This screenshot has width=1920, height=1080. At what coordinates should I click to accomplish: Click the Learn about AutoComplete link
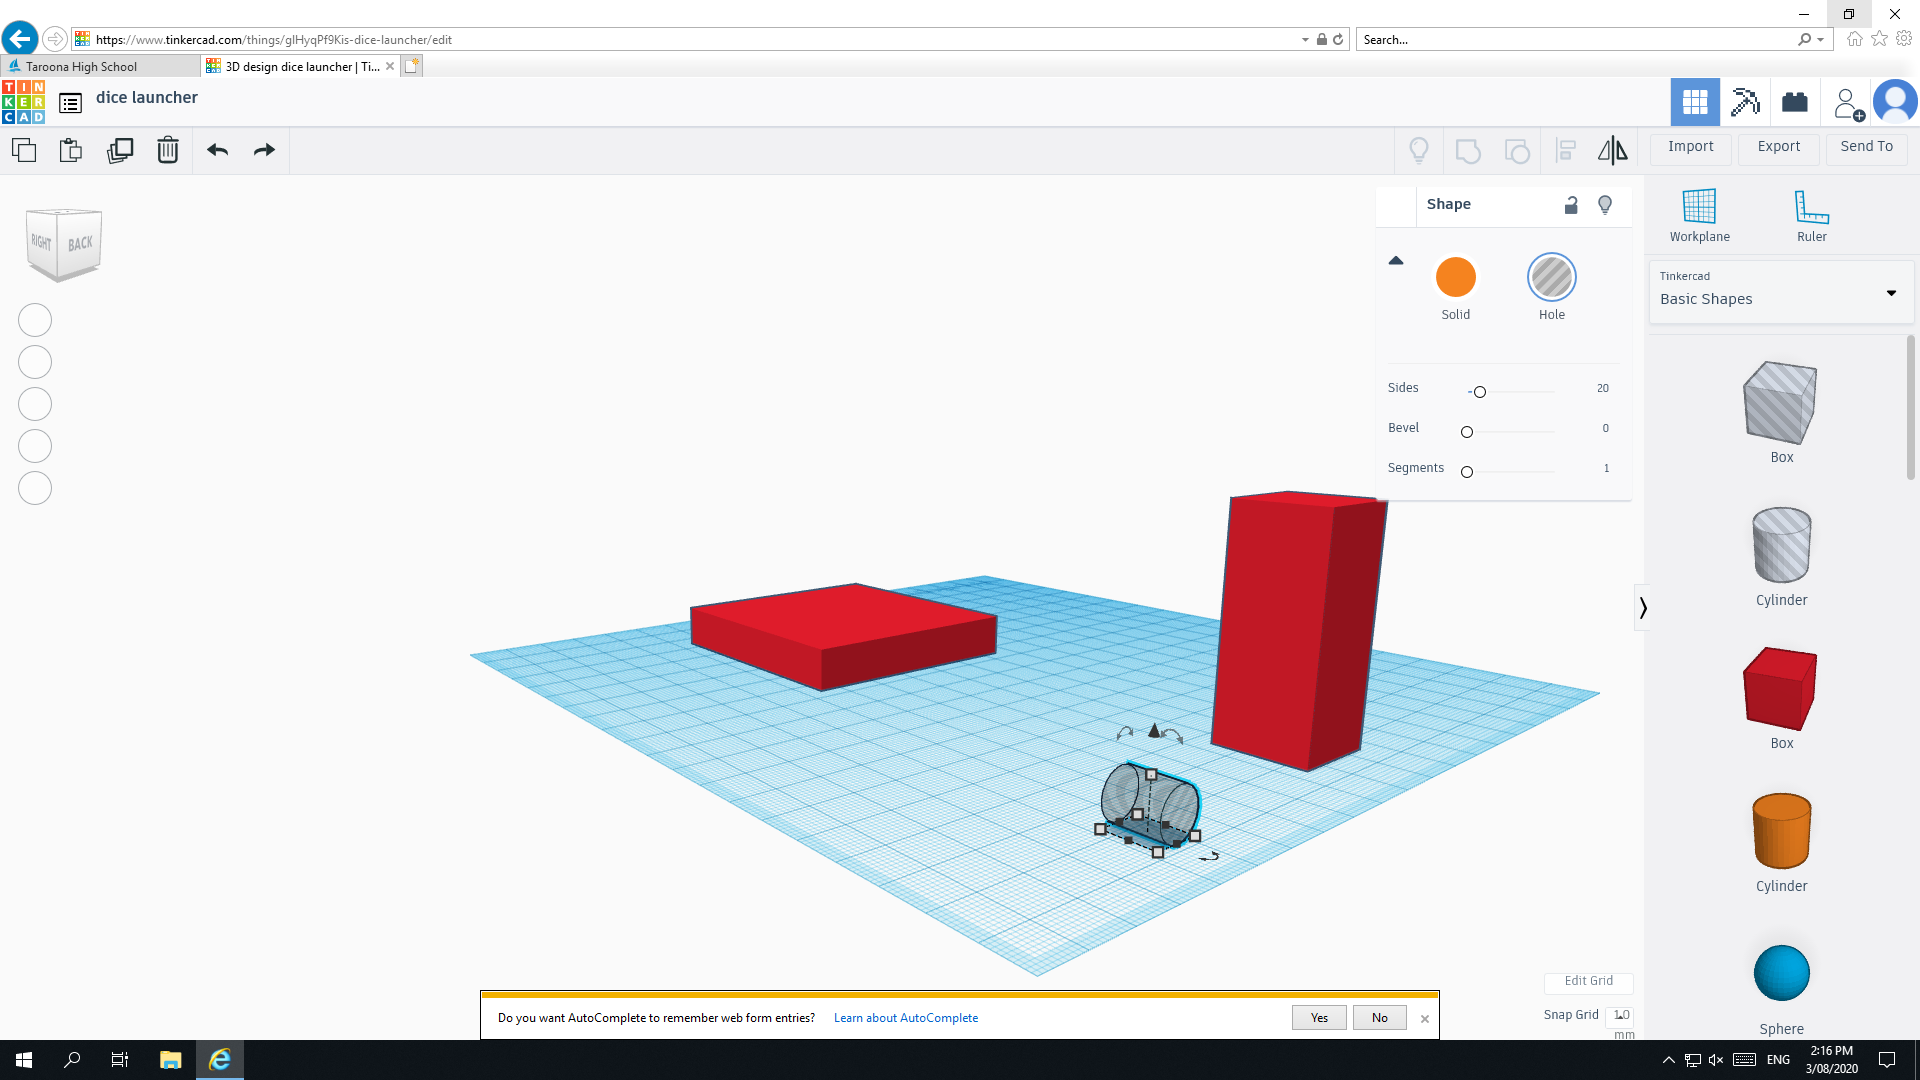tap(905, 1017)
